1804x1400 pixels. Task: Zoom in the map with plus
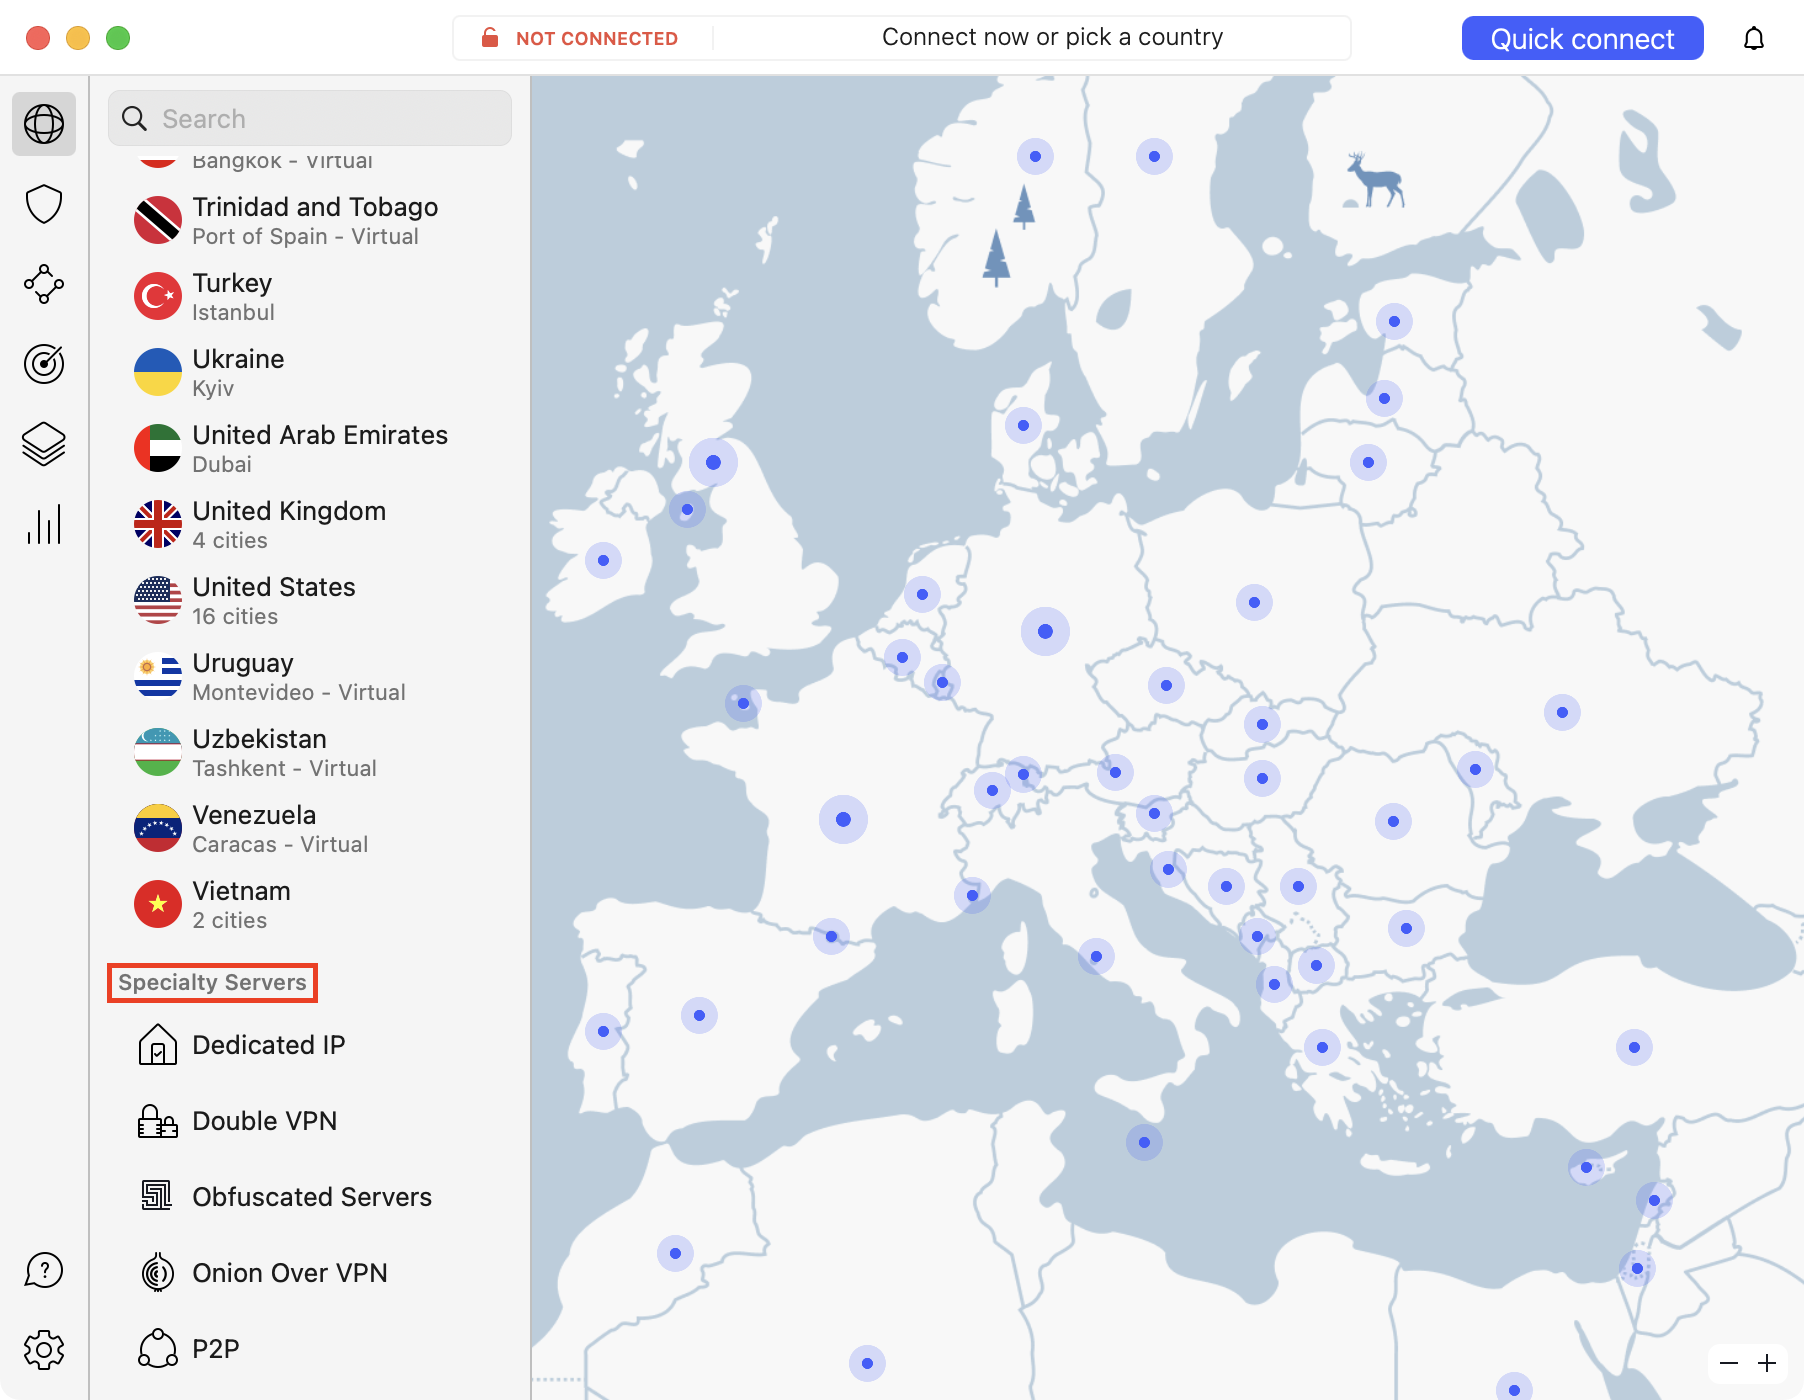(1767, 1363)
